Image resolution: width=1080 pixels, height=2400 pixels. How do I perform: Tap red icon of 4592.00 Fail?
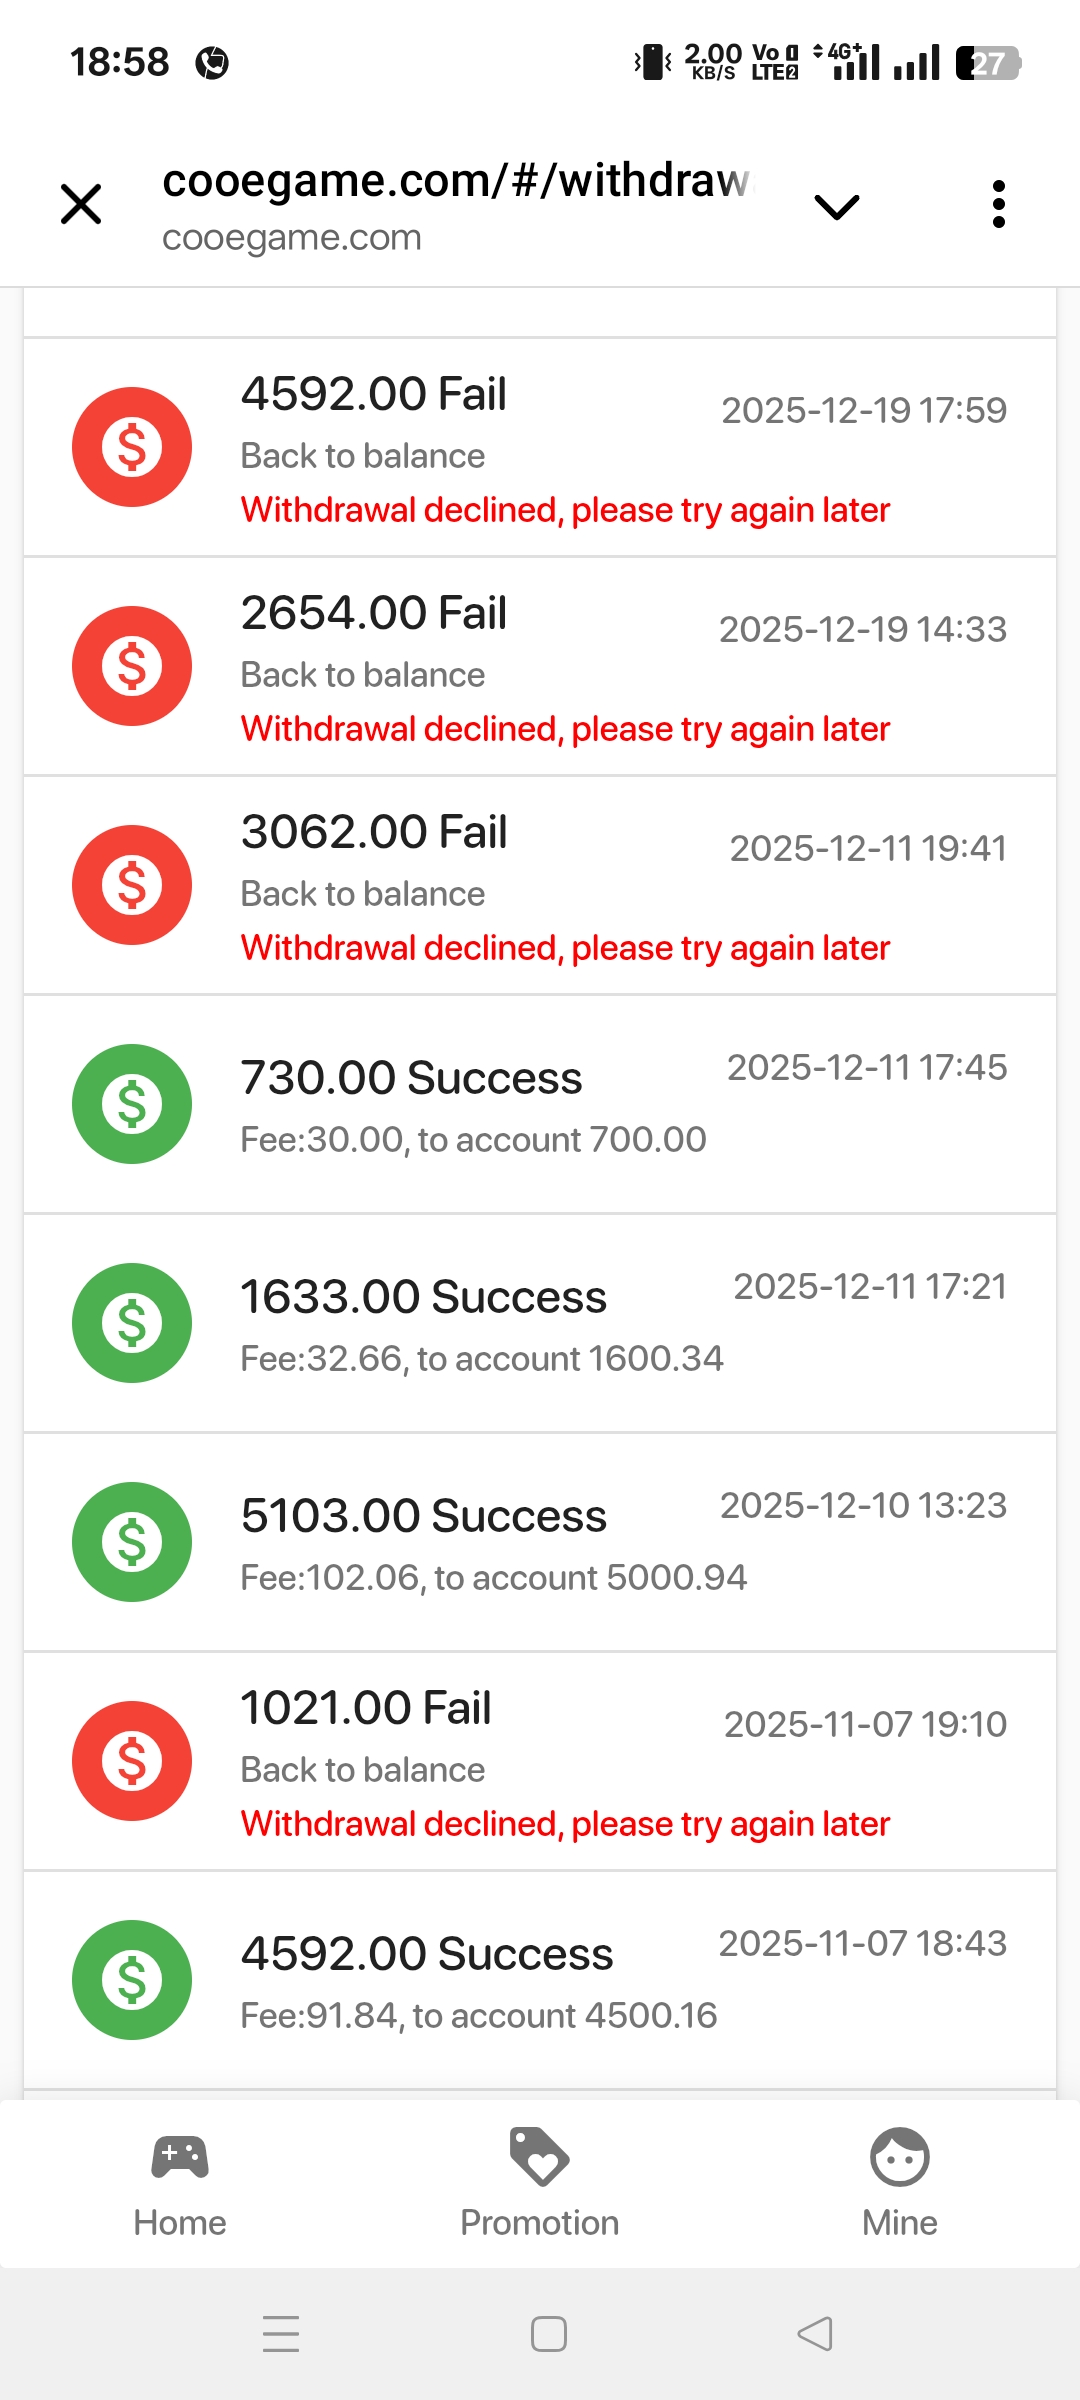coord(132,447)
